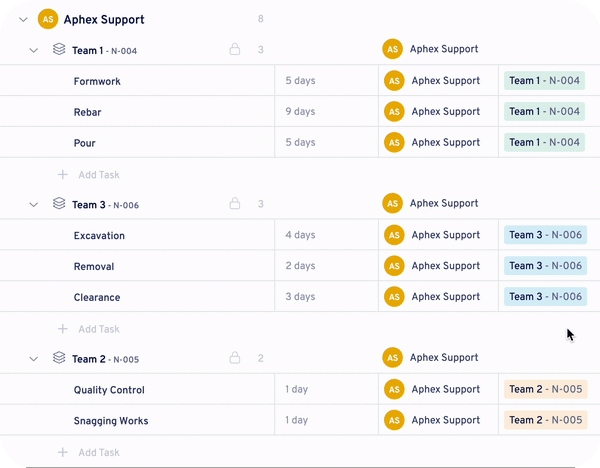
Task: Click the Team 2 stacked layers icon
Action: 59,358
